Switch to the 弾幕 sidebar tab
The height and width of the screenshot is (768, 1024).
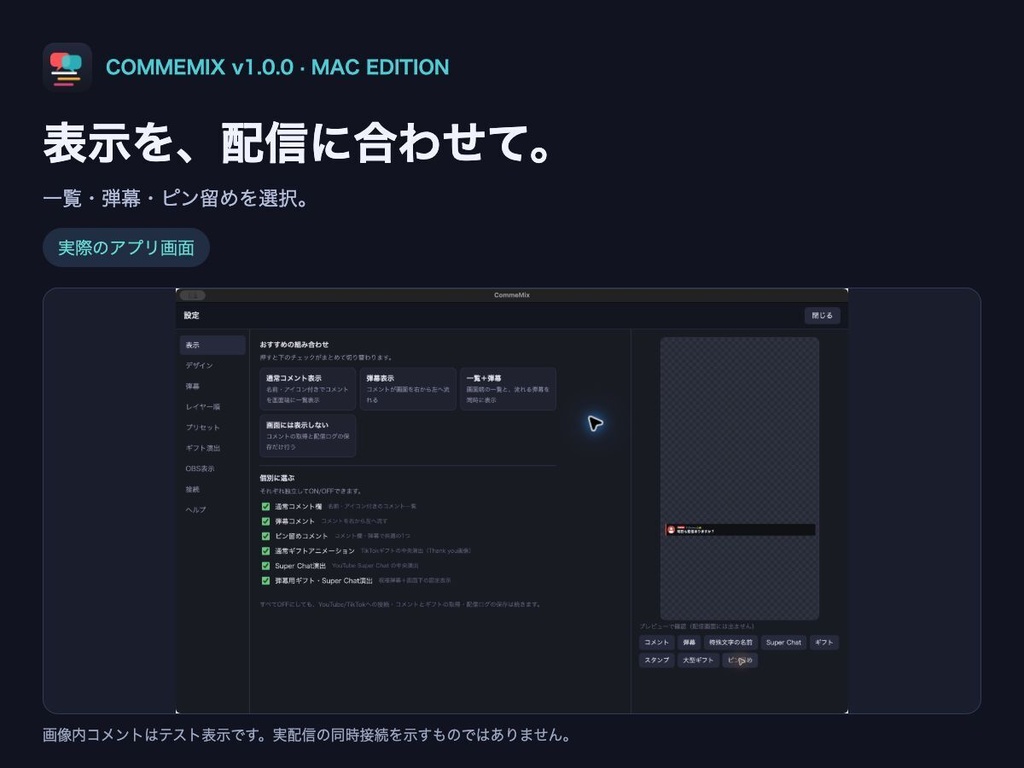(x=212, y=386)
